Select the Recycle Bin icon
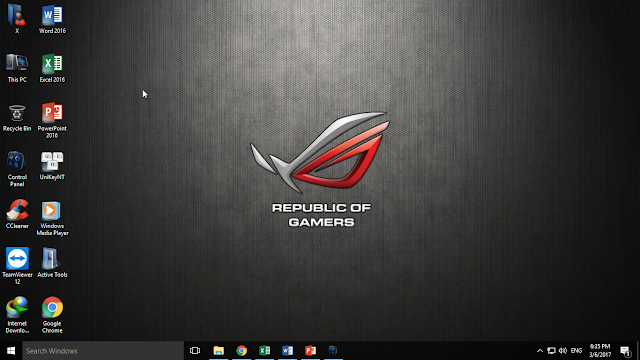640x360 pixels. (17, 118)
